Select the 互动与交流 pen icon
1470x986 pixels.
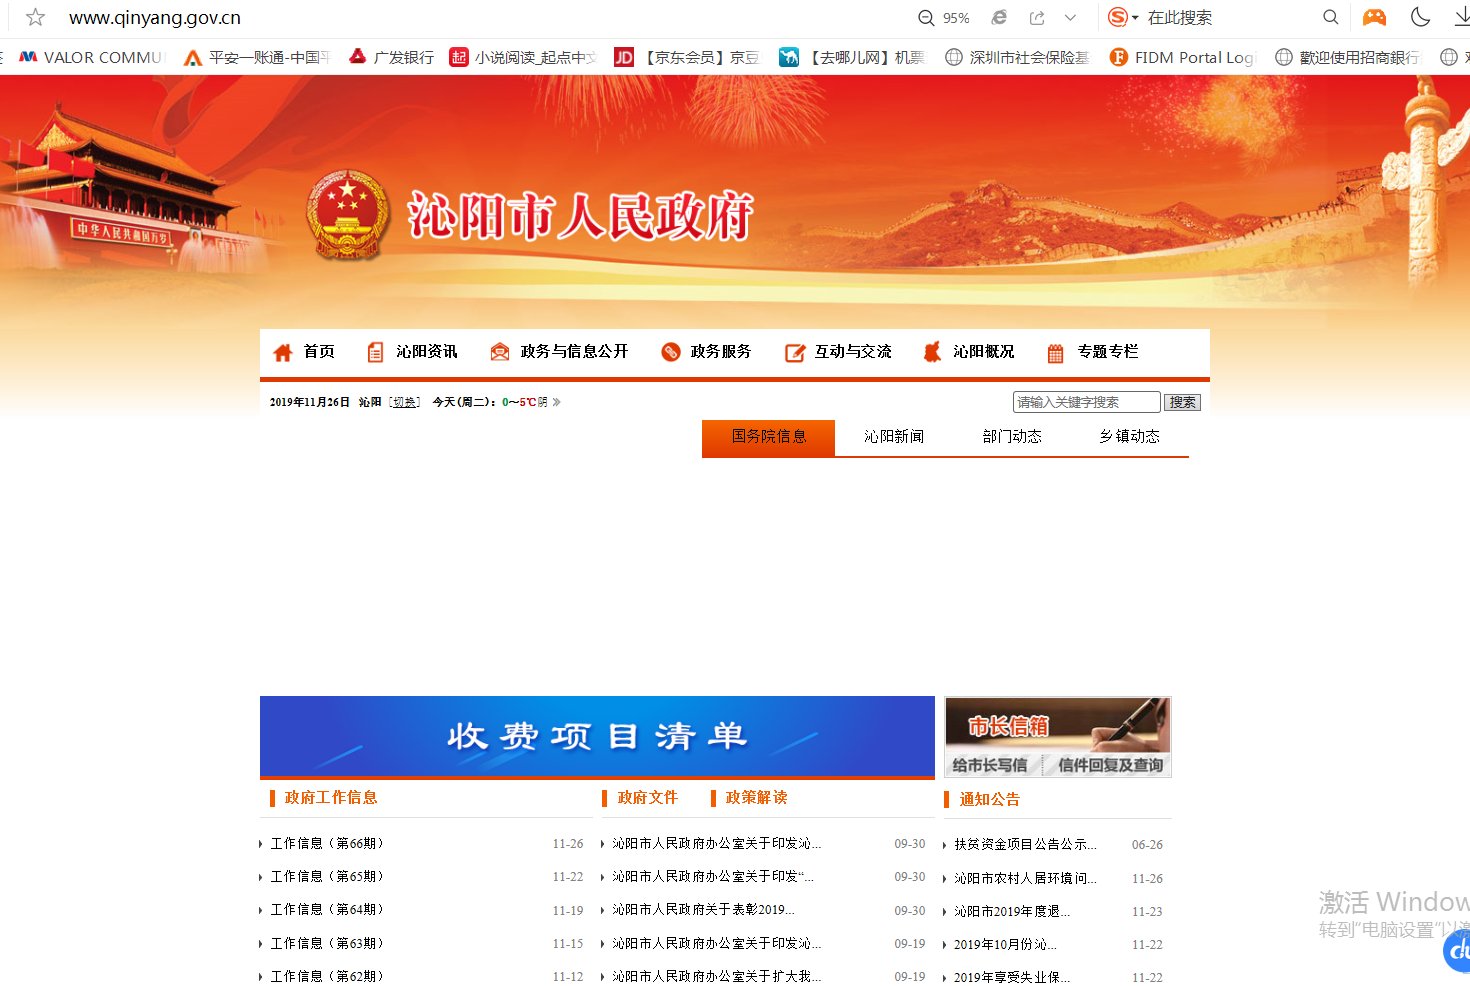pyautogui.click(x=794, y=351)
